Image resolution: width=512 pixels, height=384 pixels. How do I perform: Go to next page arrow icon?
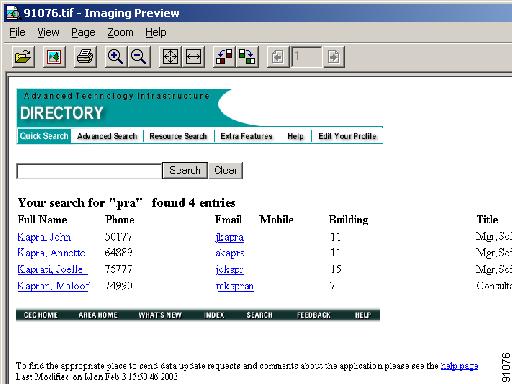[x=334, y=57]
